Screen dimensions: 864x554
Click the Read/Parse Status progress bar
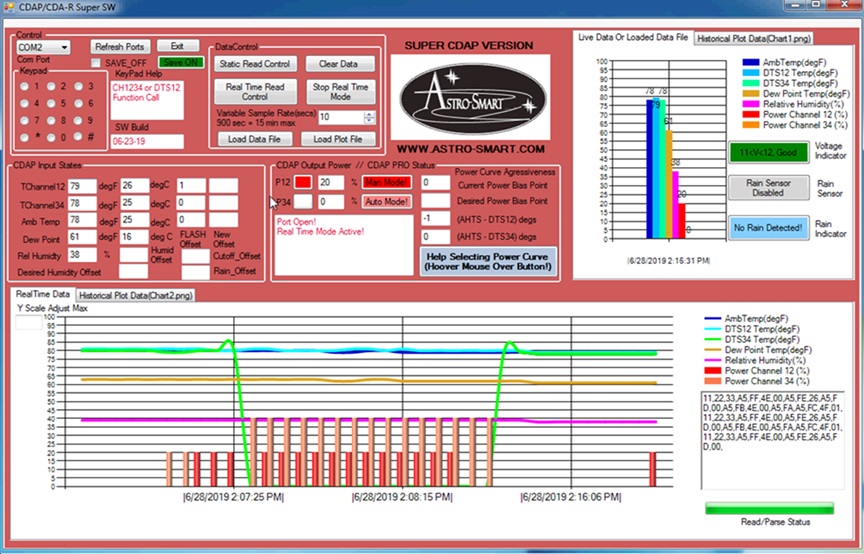point(769,508)
